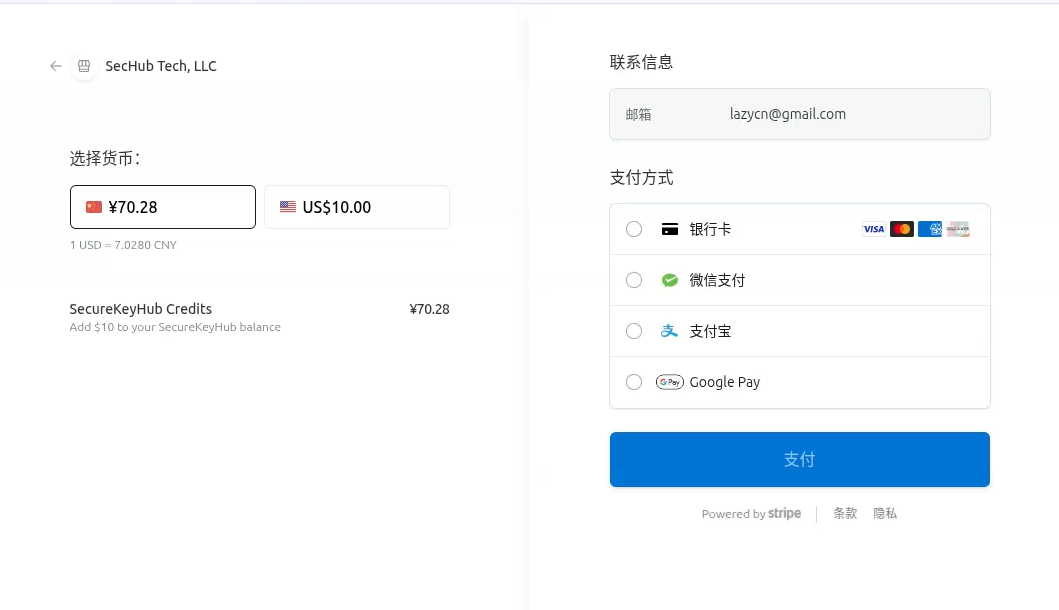Click the 邮箱 field label
Image resolution: width=1059 pixels, height=610 pixels.
pyautogui.click(x=638, y=115)
